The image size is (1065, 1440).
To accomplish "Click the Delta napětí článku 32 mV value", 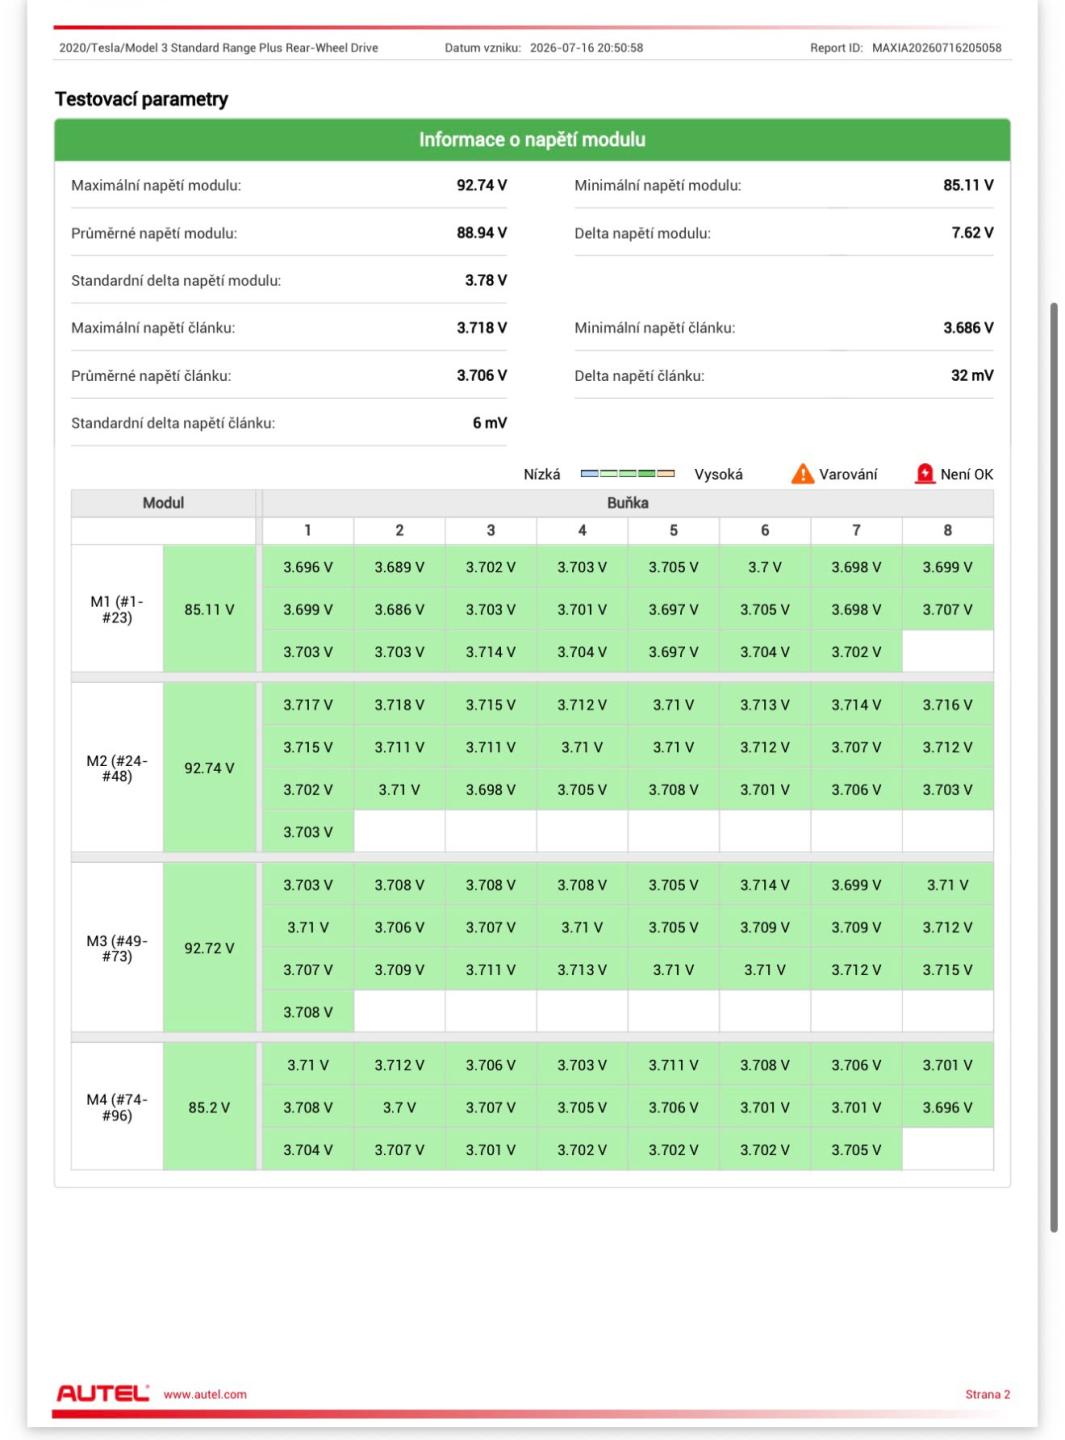I will (972, 375).
